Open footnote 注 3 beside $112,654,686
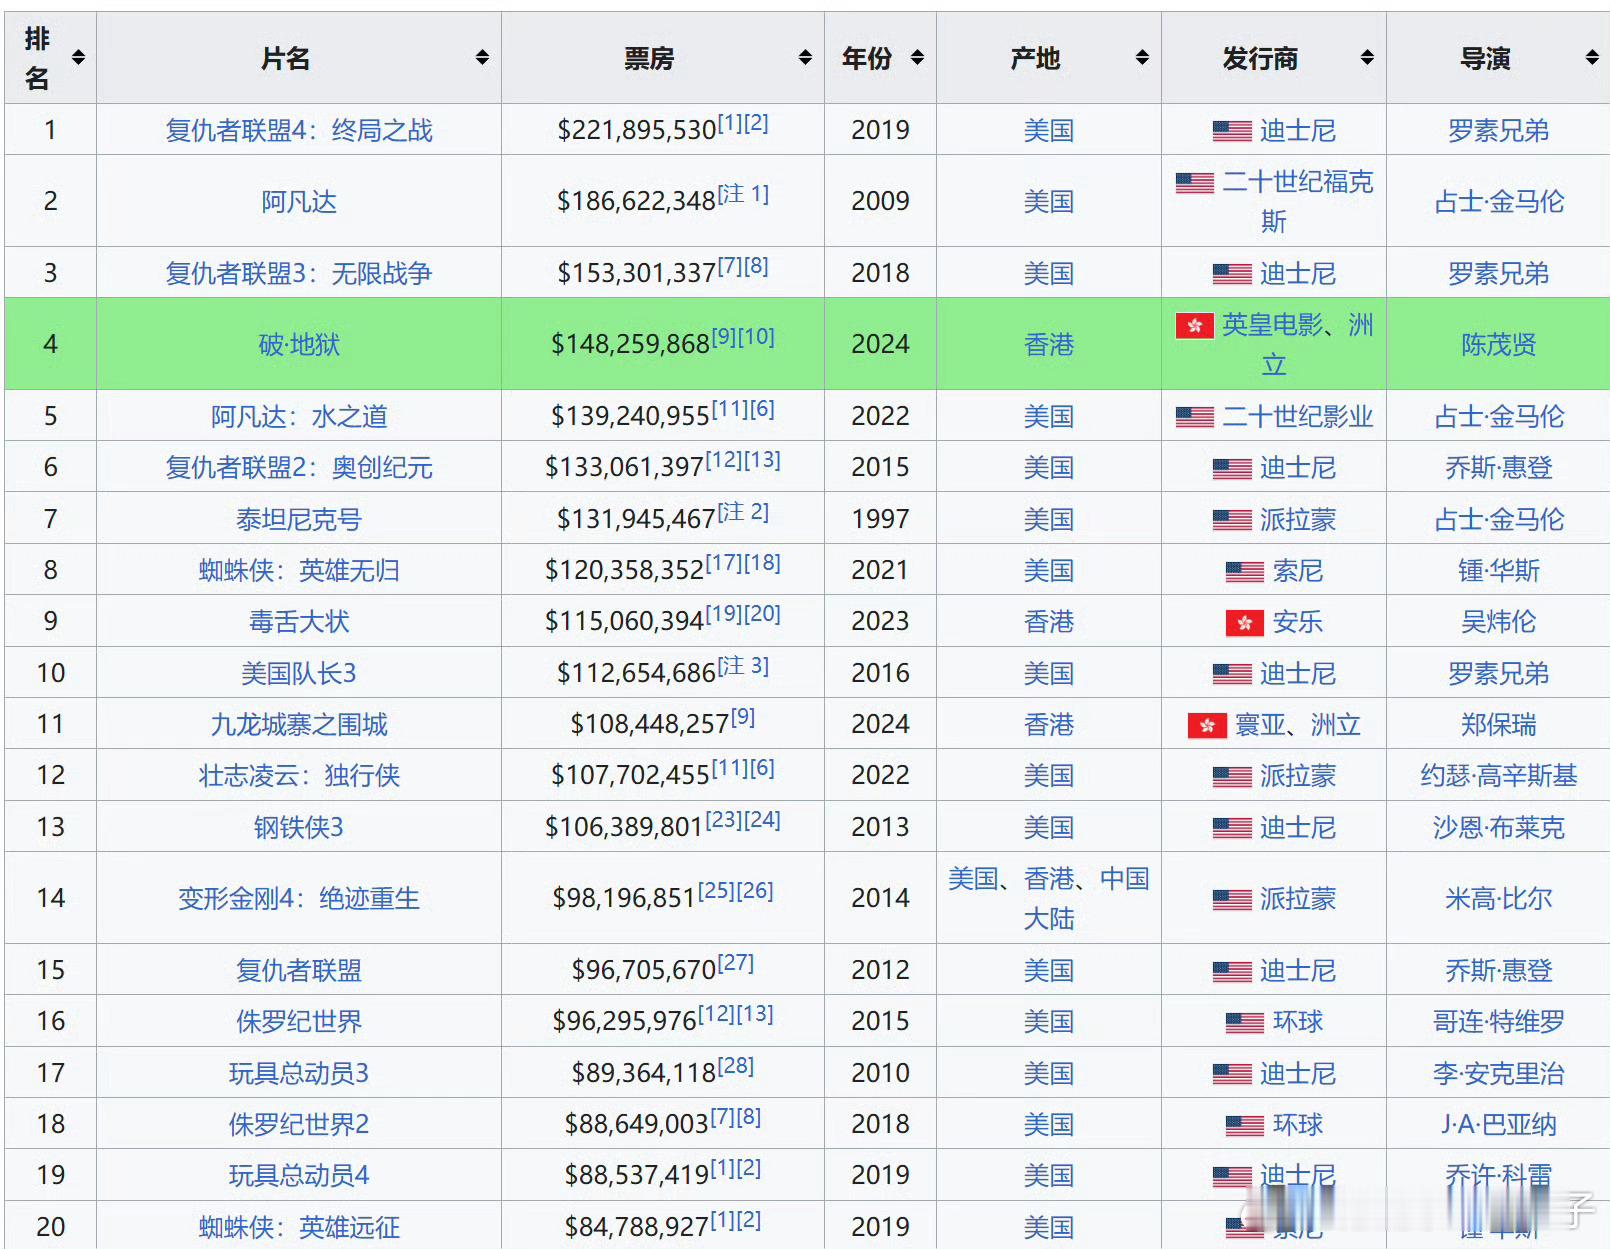The height and width of the screenshot is (1249, 1610). 743,666
